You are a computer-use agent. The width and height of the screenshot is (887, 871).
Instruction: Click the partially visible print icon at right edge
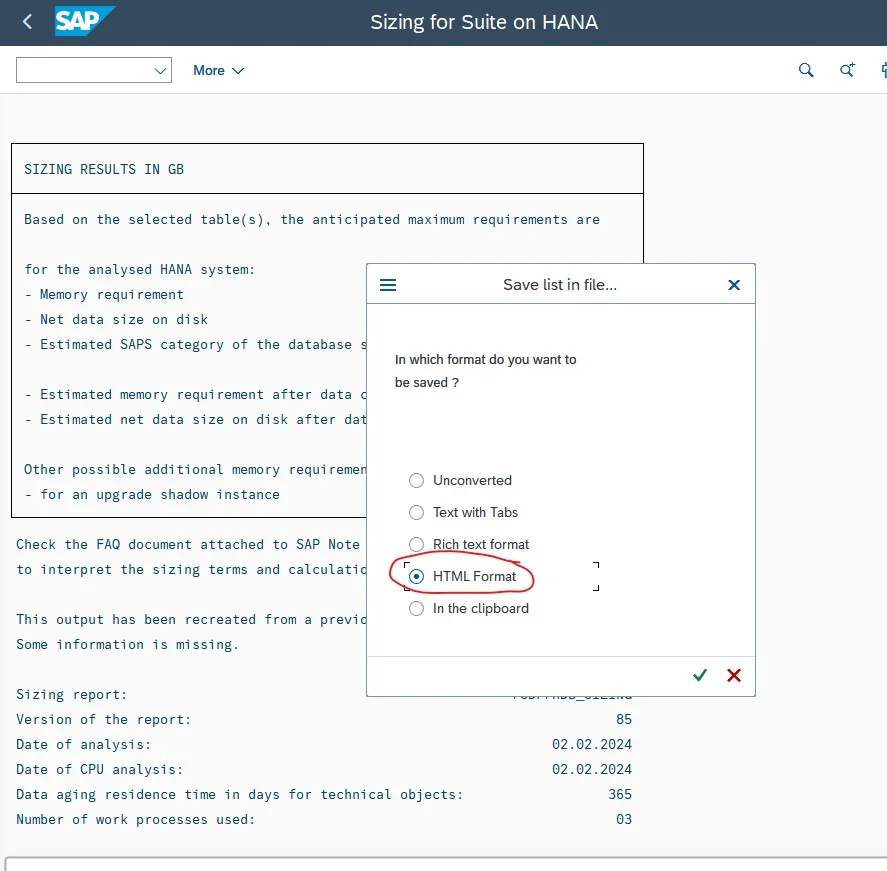(x=884, y=70)
